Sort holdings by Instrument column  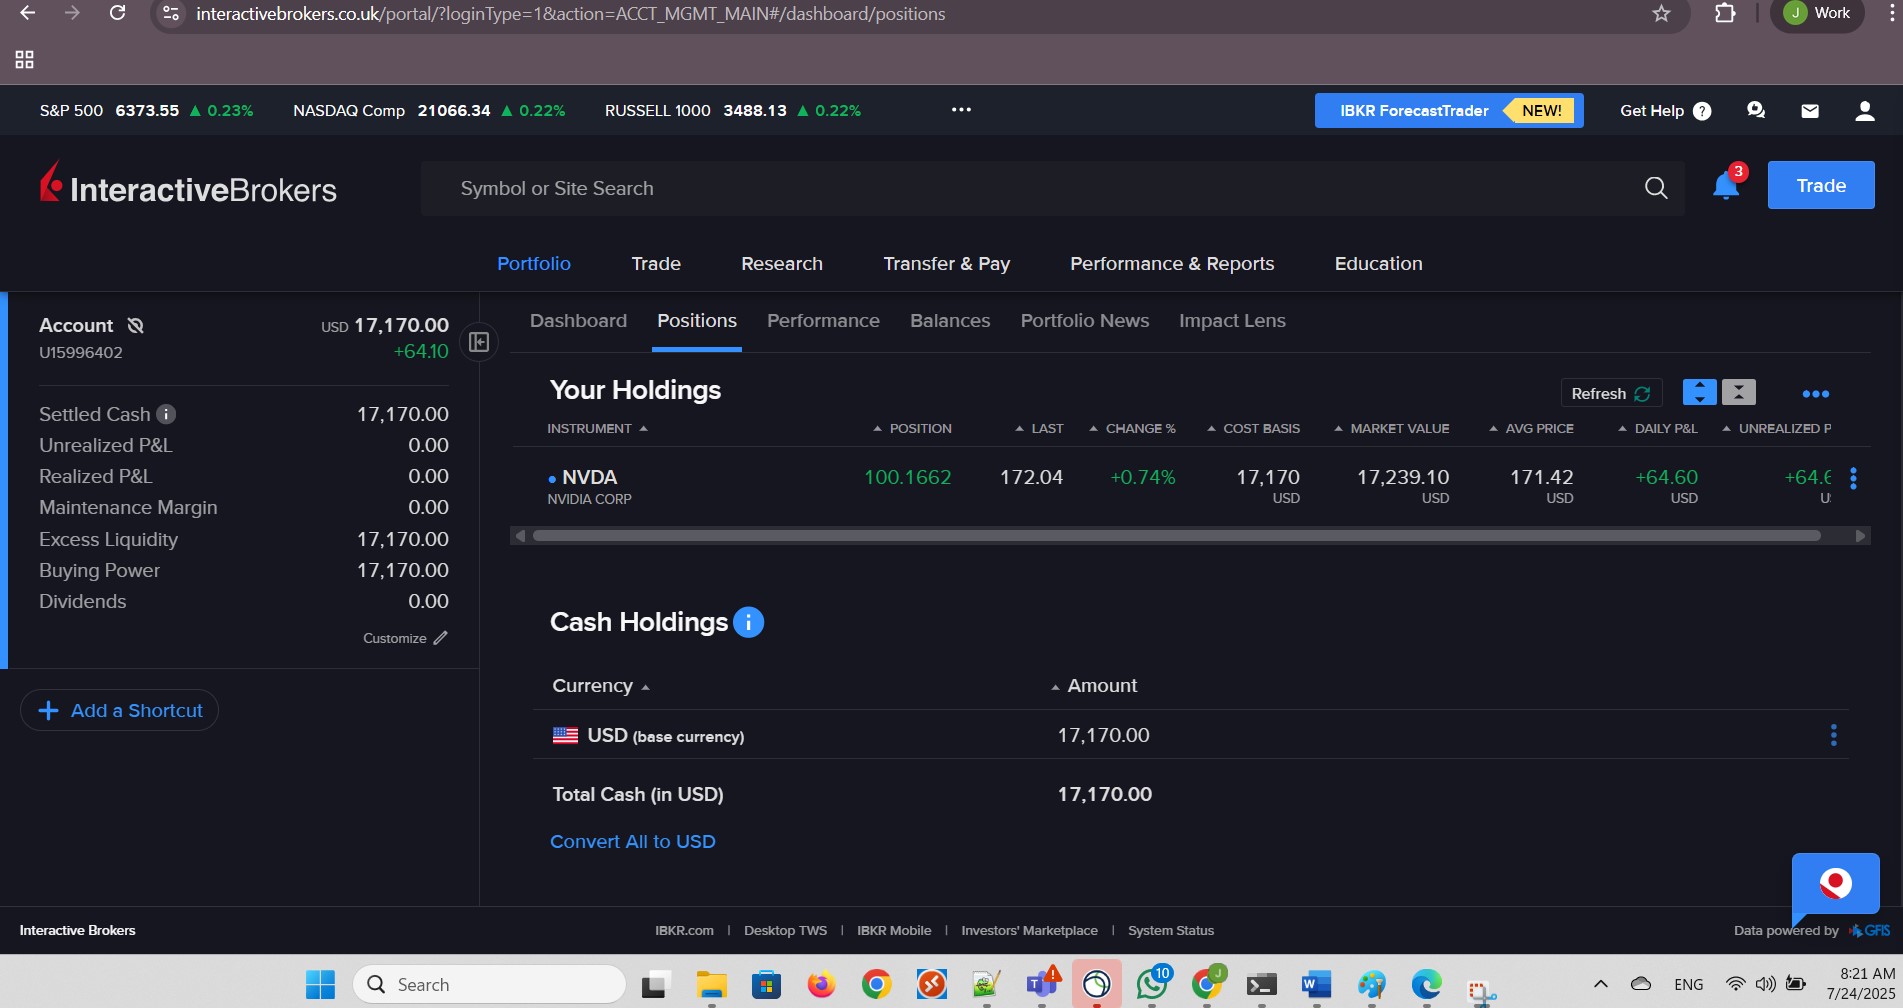(597, 428)
